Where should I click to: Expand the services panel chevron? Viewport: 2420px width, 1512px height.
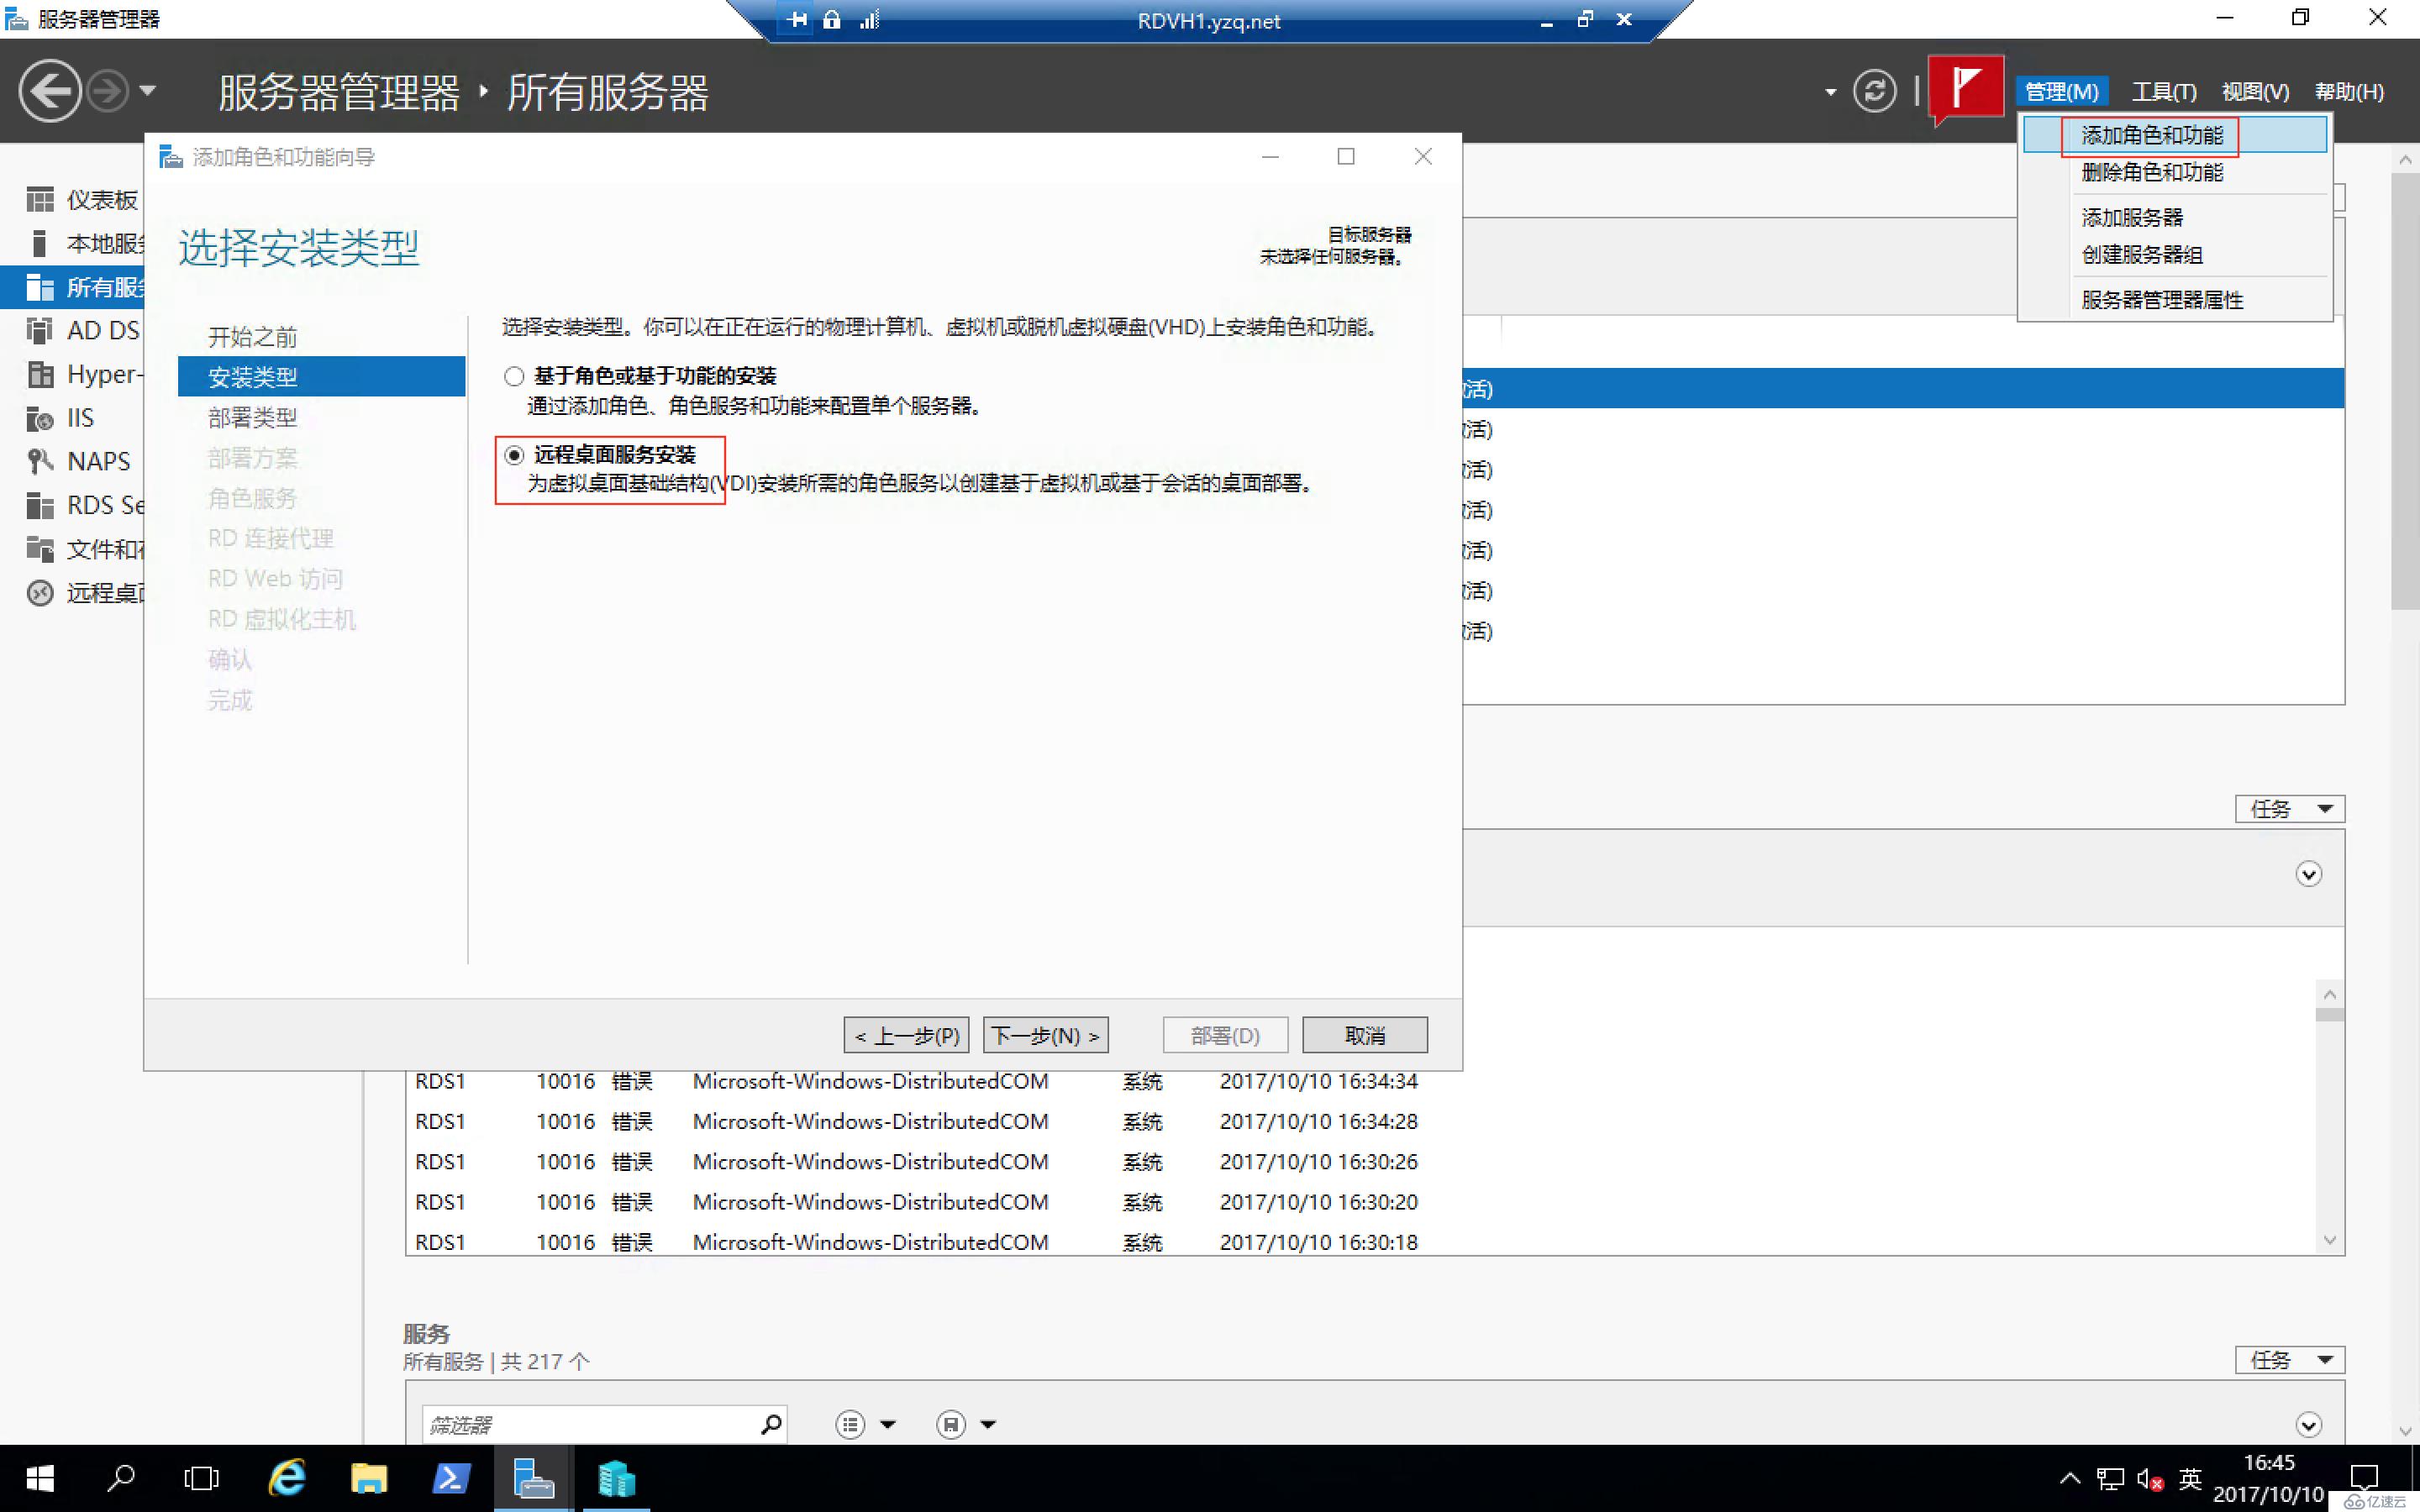pos(2308,1424)
